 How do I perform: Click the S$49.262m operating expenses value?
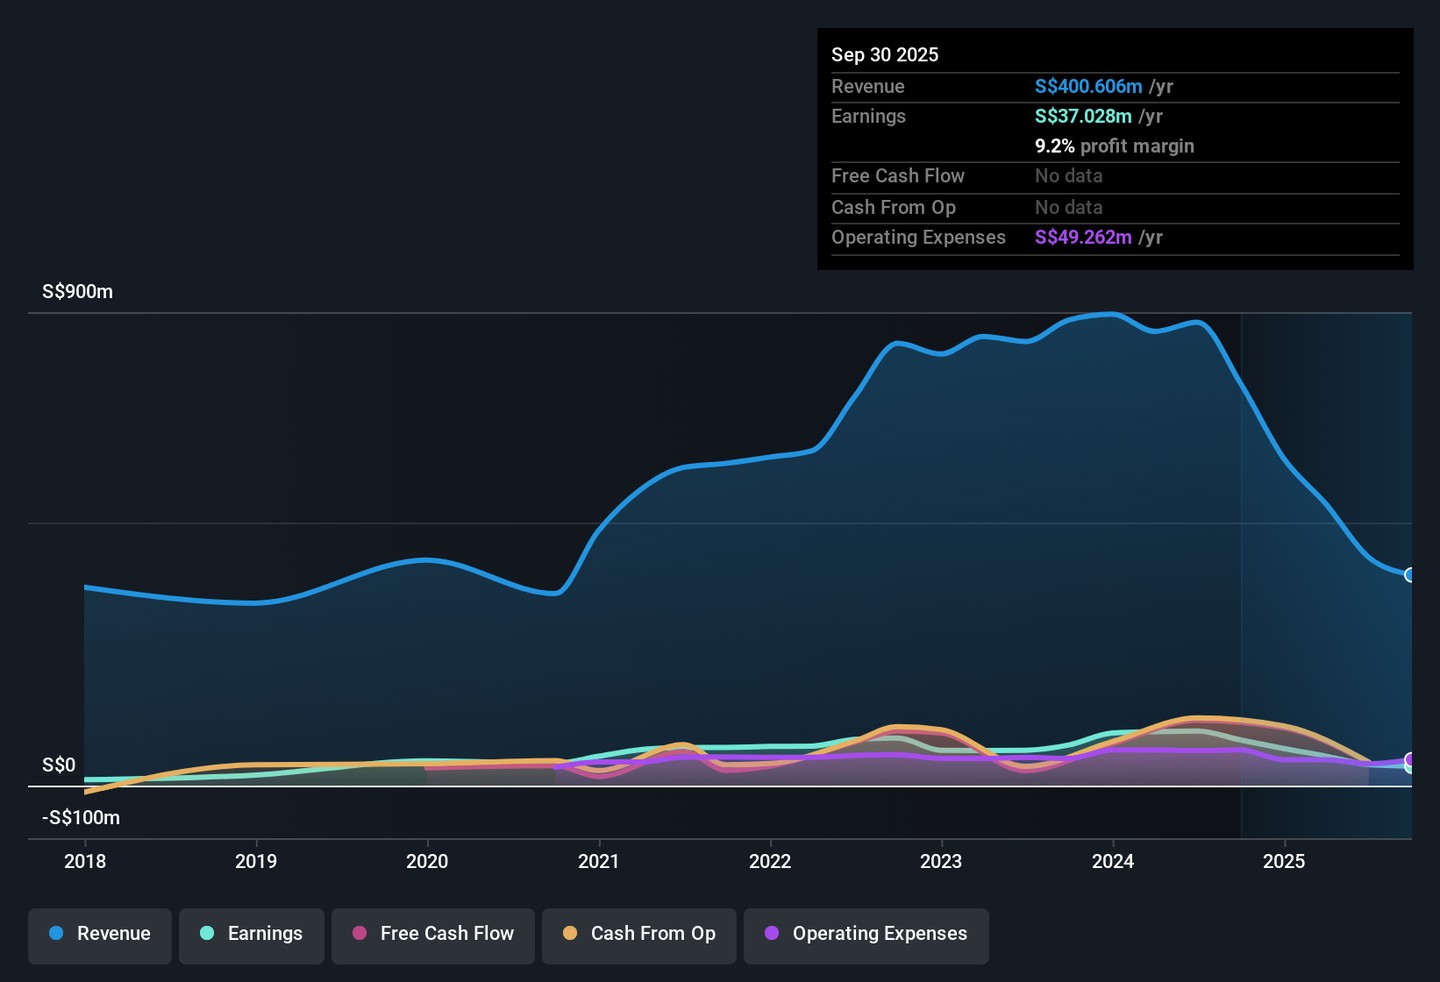[x=1083, y=238]
